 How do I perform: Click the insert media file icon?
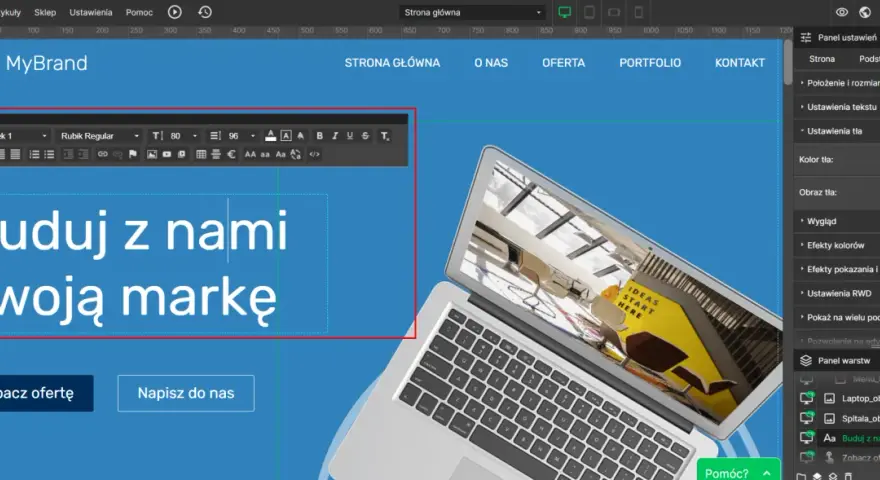tap(181, 154)
